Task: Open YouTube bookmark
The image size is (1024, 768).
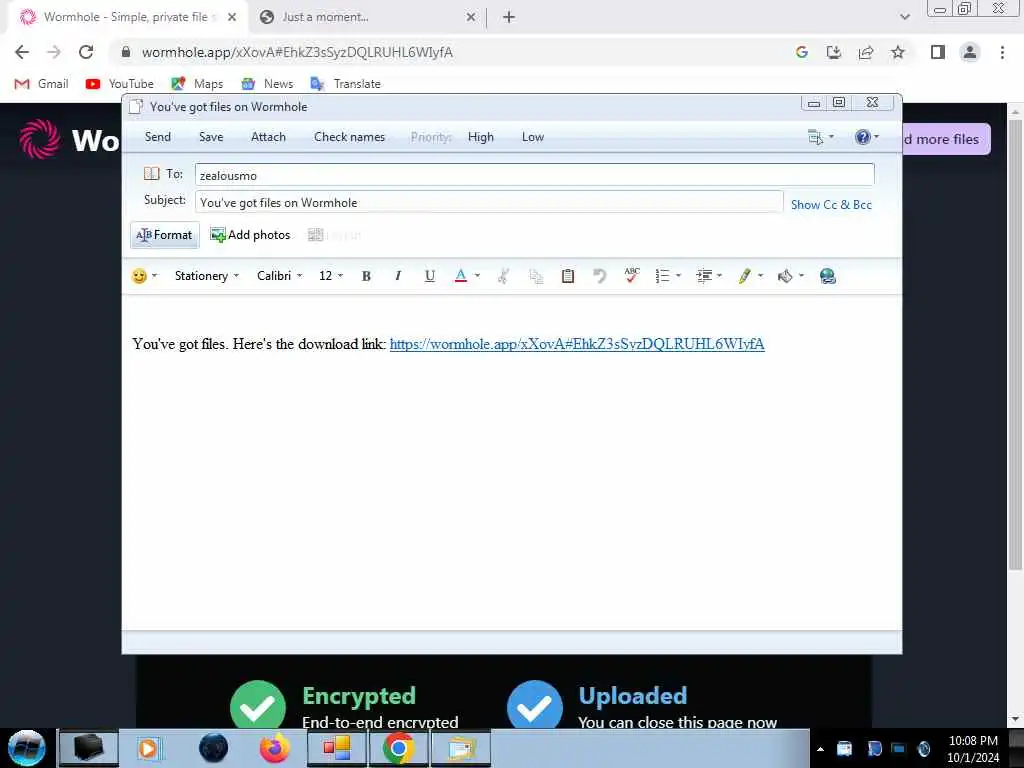Action: (x=120, y=84)
